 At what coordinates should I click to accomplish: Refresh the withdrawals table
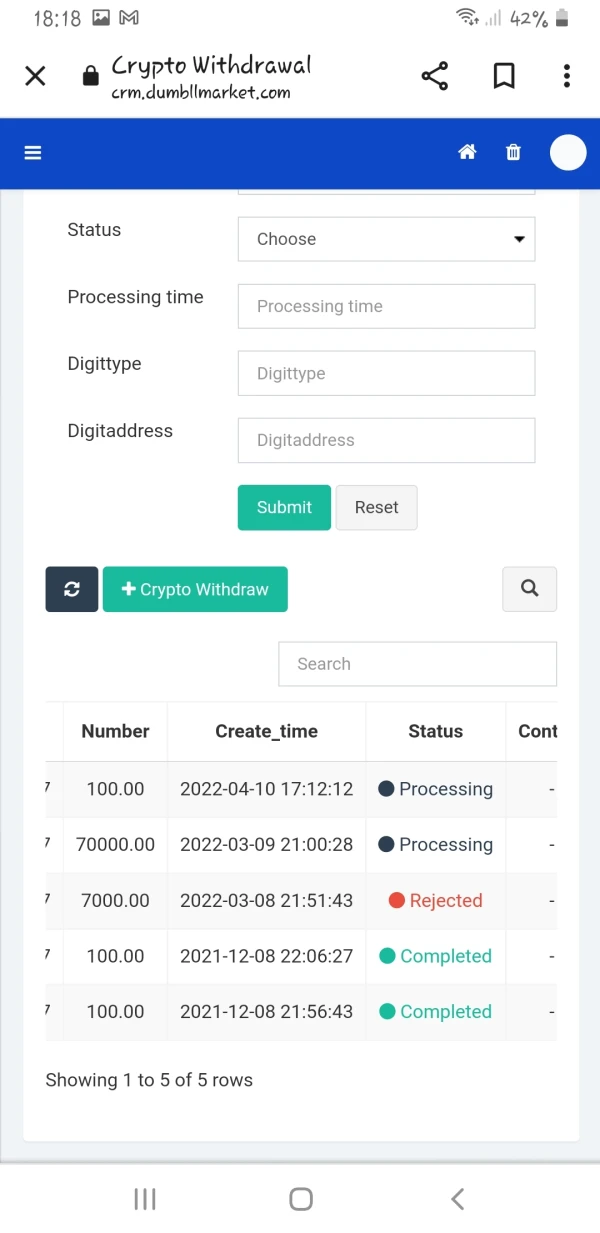click(72, 590)
